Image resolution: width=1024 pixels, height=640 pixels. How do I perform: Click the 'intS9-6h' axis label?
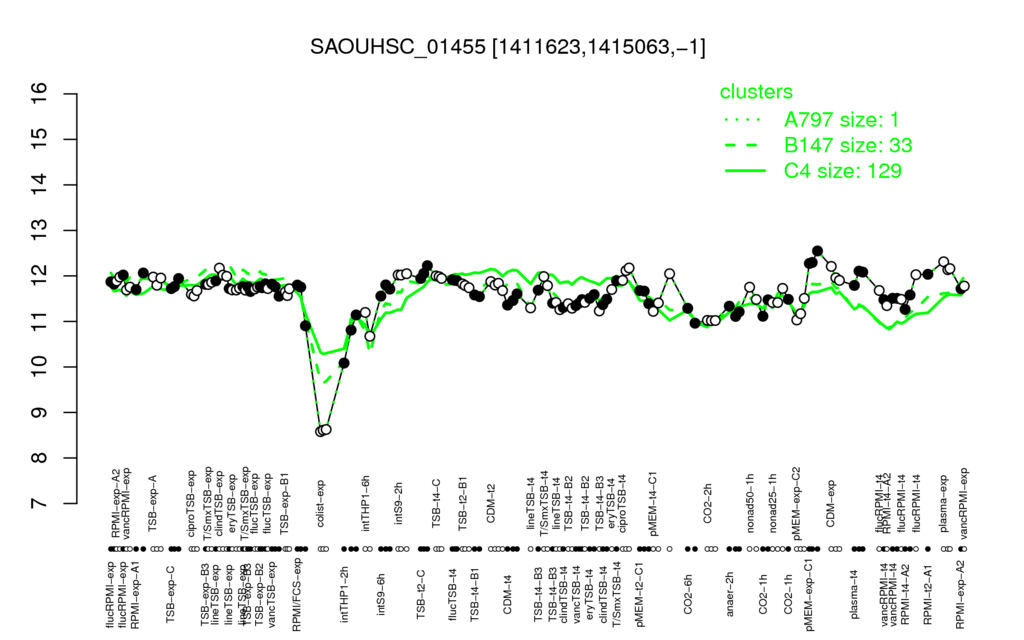381,594
